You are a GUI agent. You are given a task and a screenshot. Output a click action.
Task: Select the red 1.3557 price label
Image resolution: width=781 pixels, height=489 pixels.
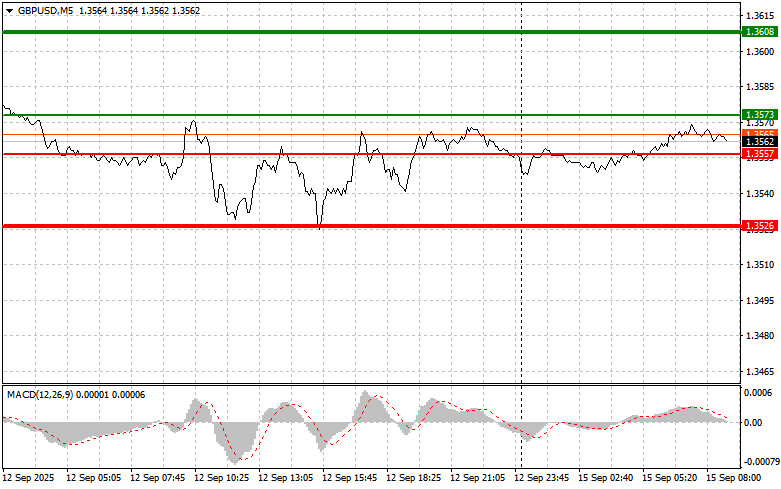pos(759,154)
